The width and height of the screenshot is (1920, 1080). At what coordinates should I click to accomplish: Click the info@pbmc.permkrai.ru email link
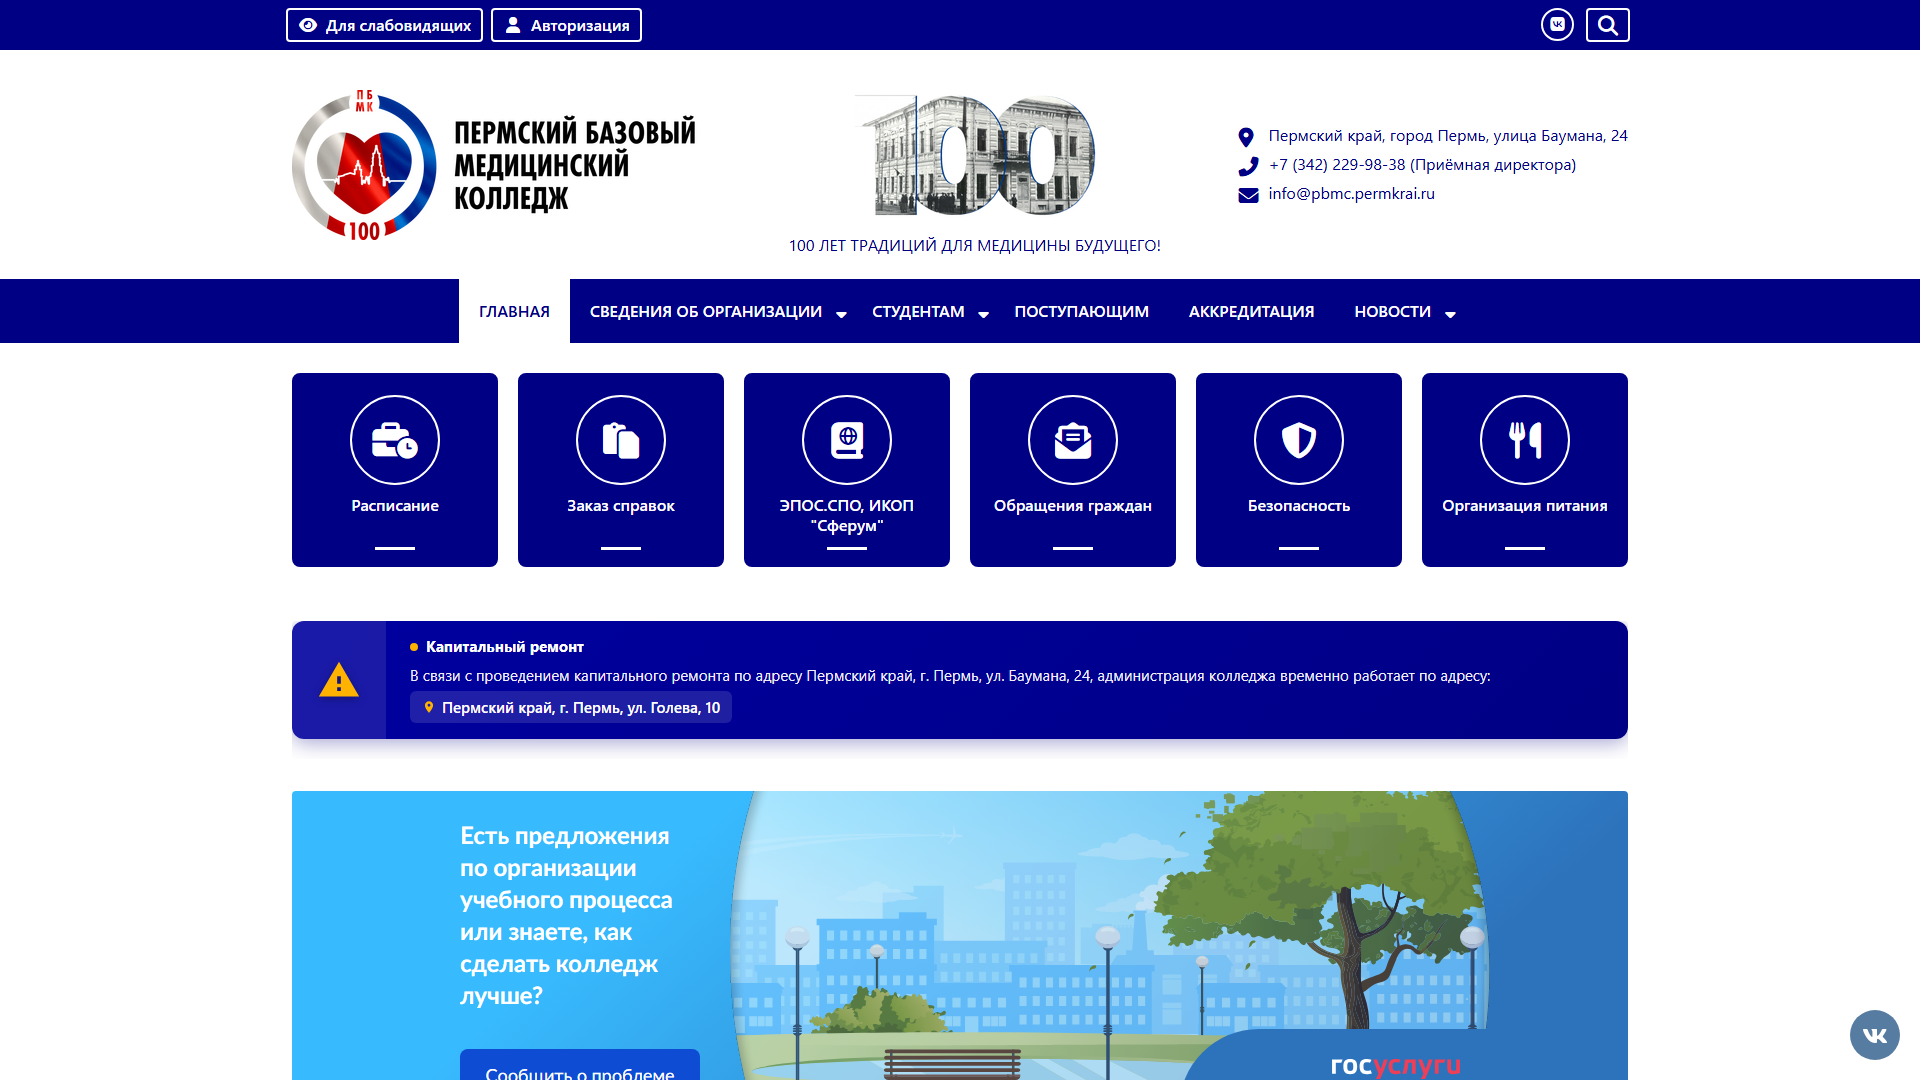tap(1351, 194)
